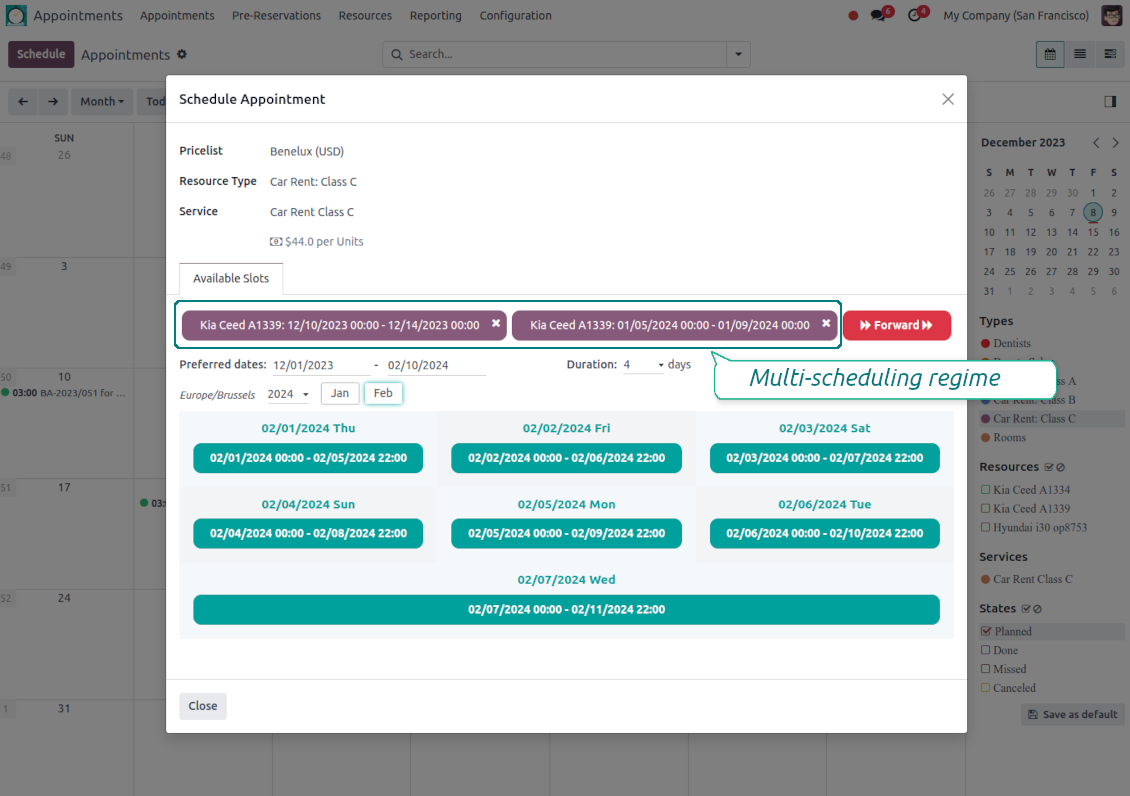Click the red Forward button
Image resolution: width=1130 pixels, height=796 pixels.
pos(896,325)
